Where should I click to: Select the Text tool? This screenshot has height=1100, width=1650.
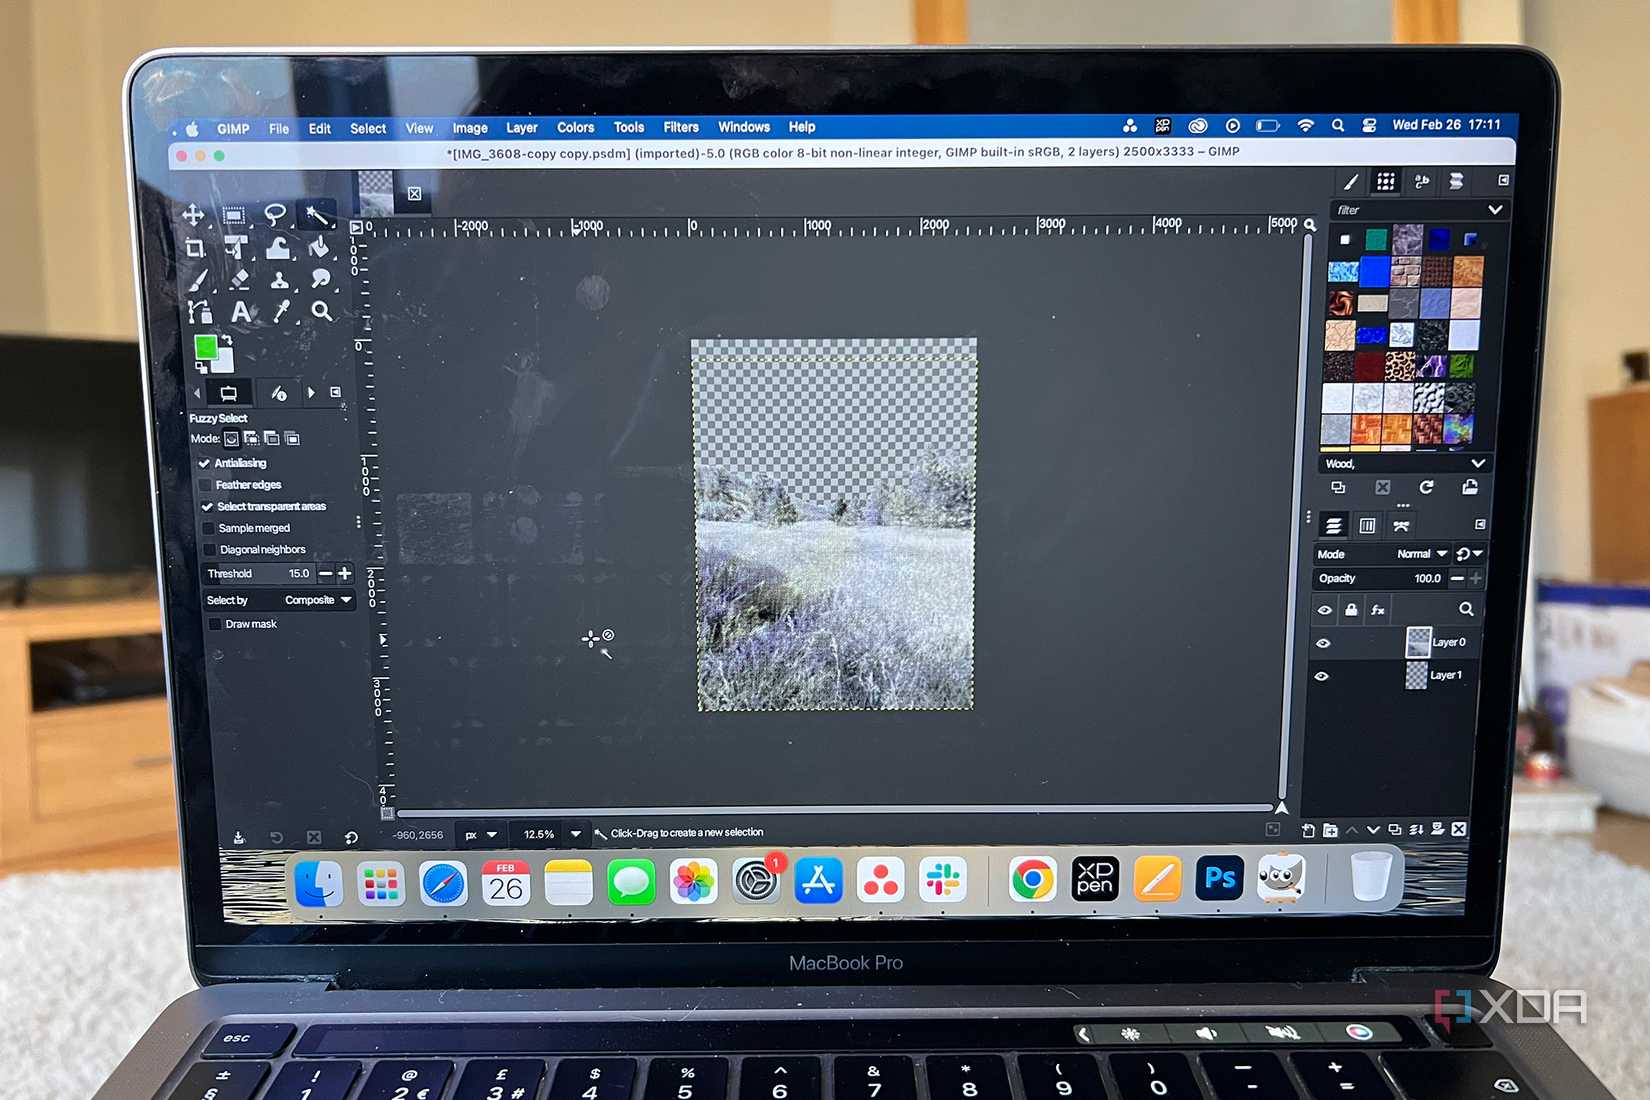240,311
